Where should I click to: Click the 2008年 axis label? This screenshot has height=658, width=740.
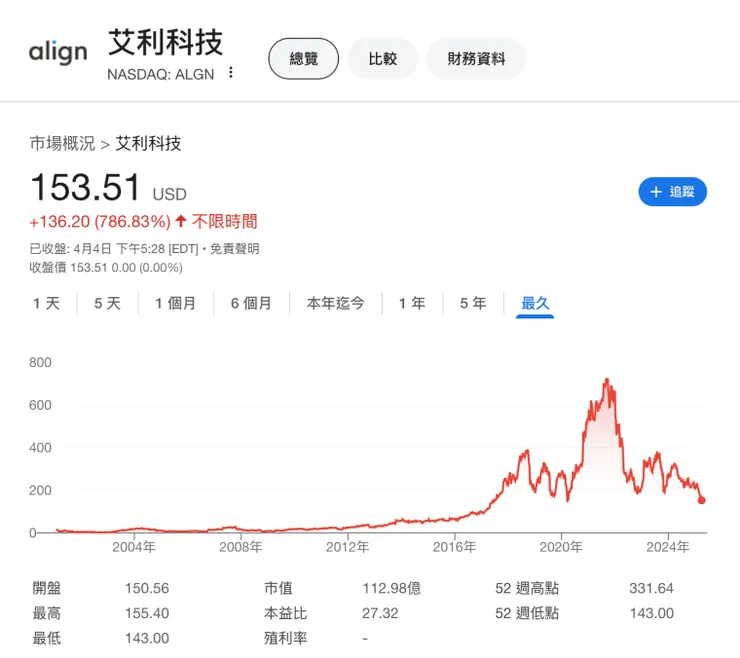tap(241, 547)
